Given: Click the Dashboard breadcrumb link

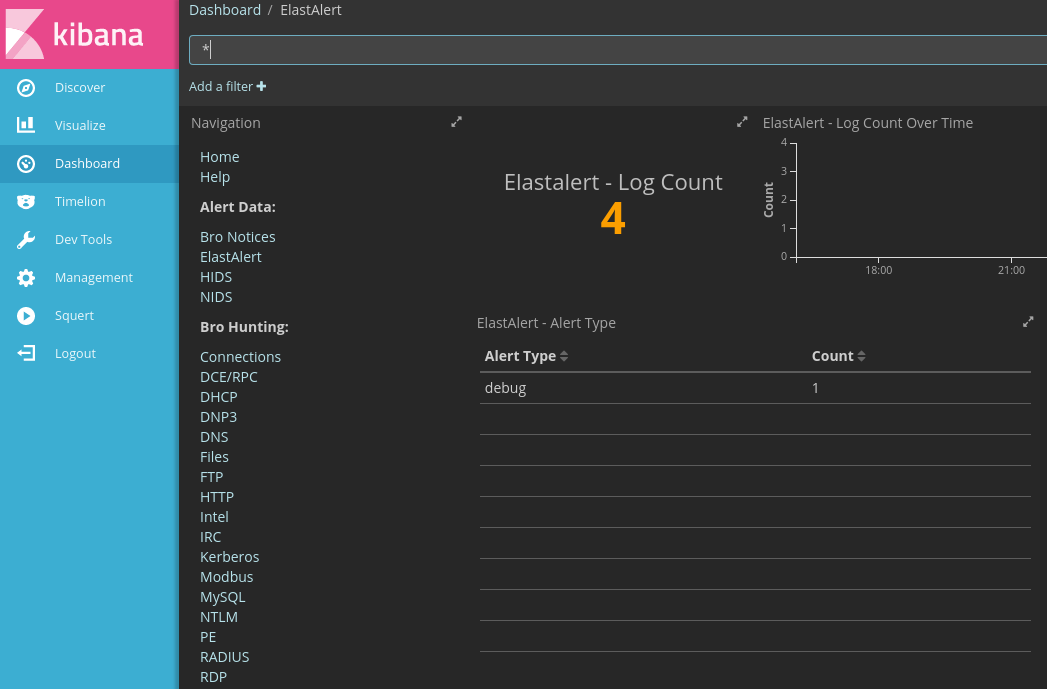Looking at the screenshot, I should (225, 10).
